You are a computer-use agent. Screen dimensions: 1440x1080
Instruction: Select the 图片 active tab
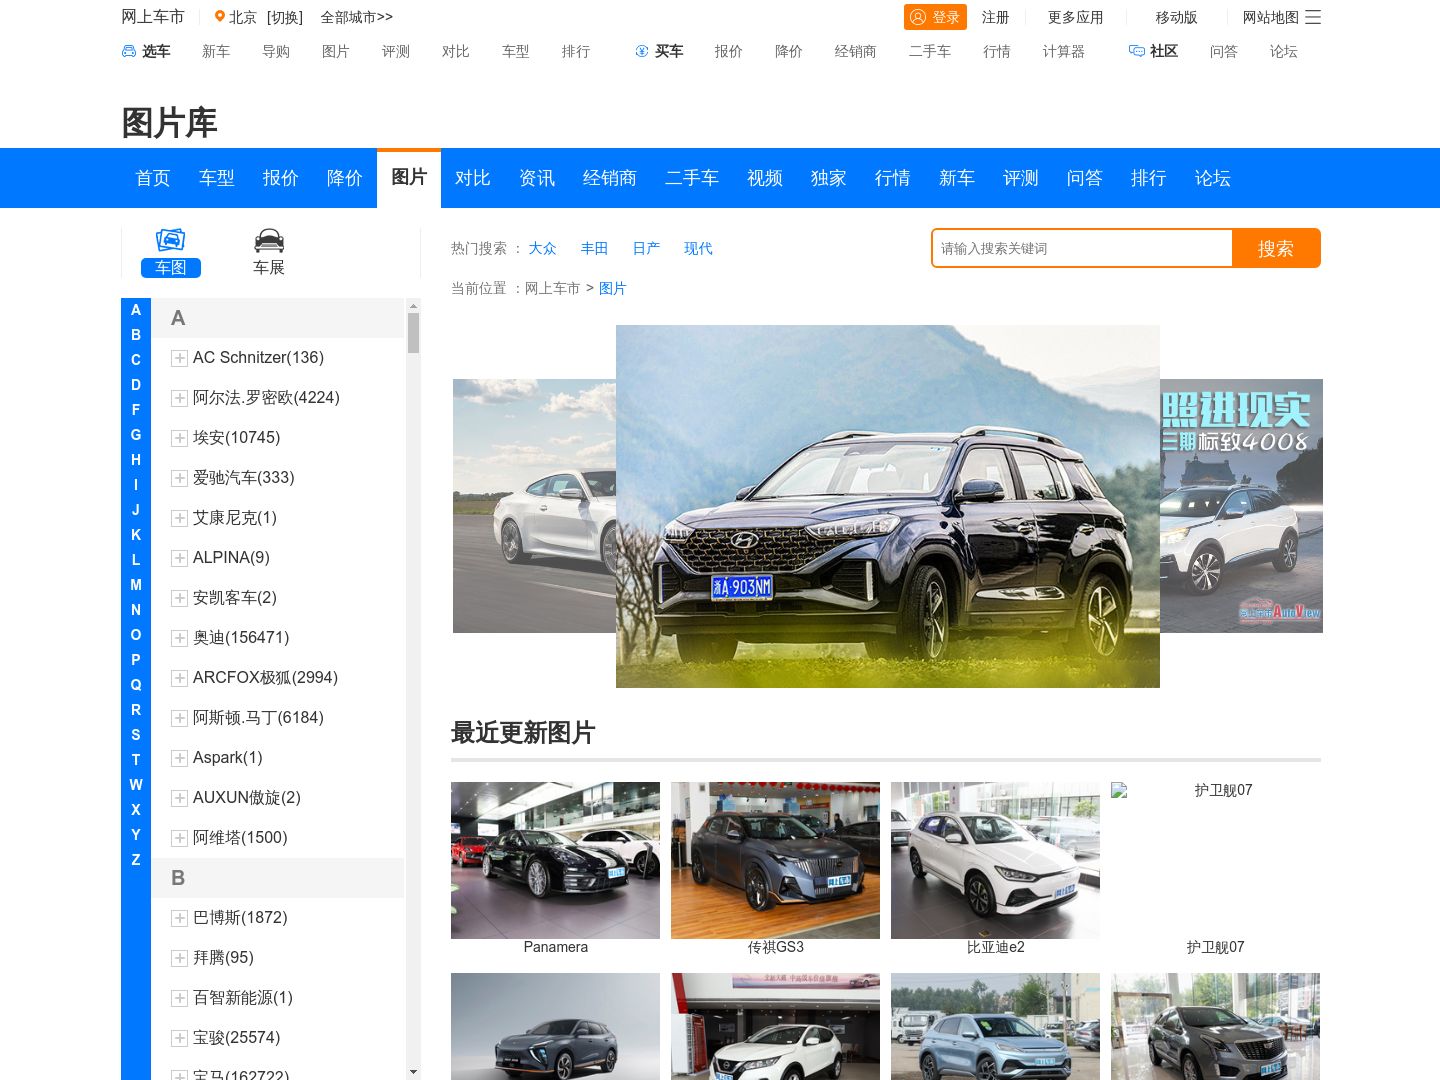[x=409, y=178]
